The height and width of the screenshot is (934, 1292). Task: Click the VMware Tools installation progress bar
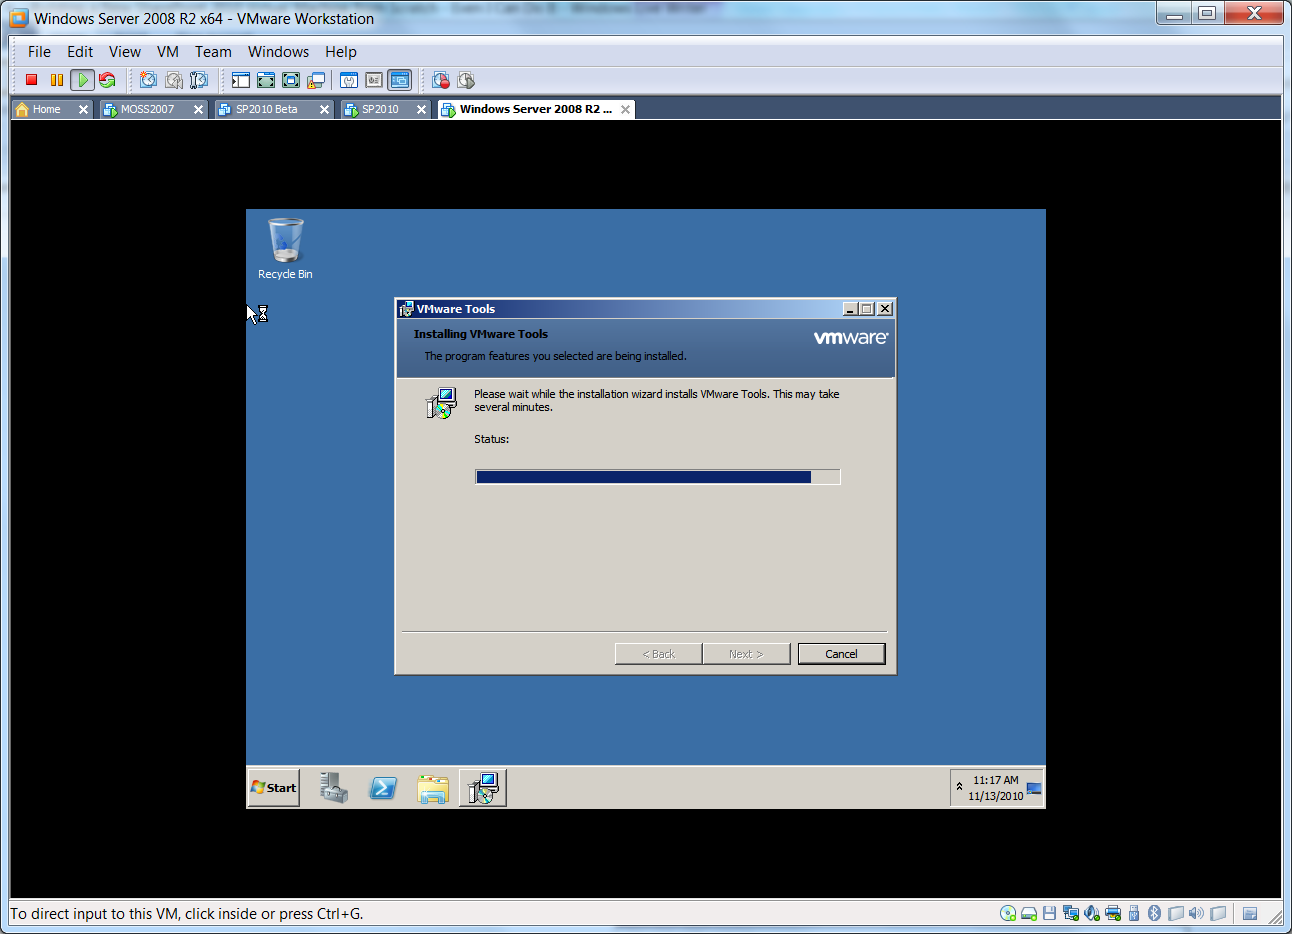(658, 477)
